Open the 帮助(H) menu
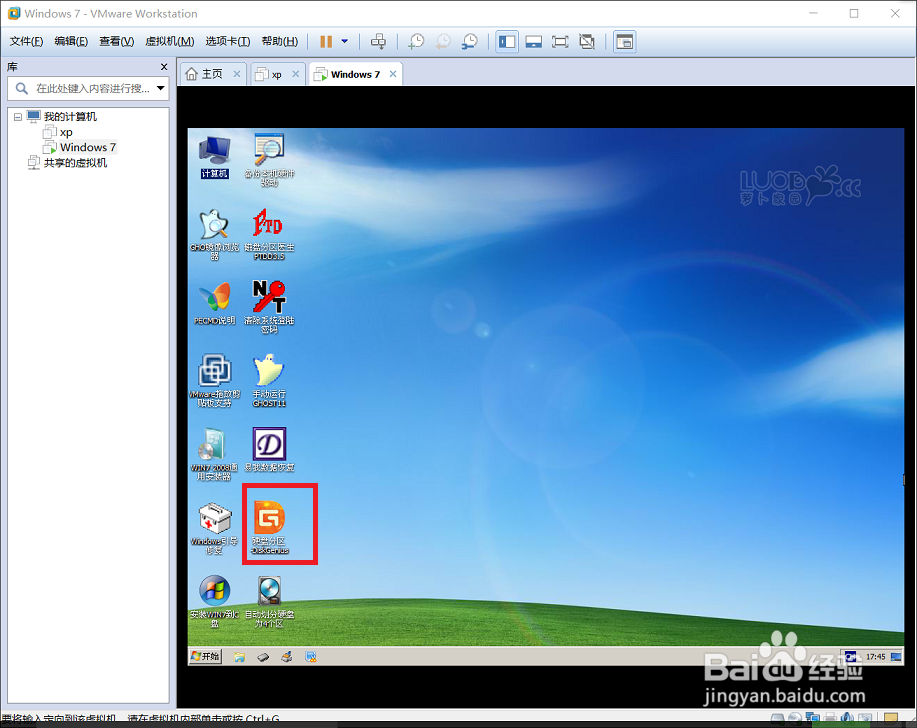Screen dimensions: 917x728 pos(280,42)
